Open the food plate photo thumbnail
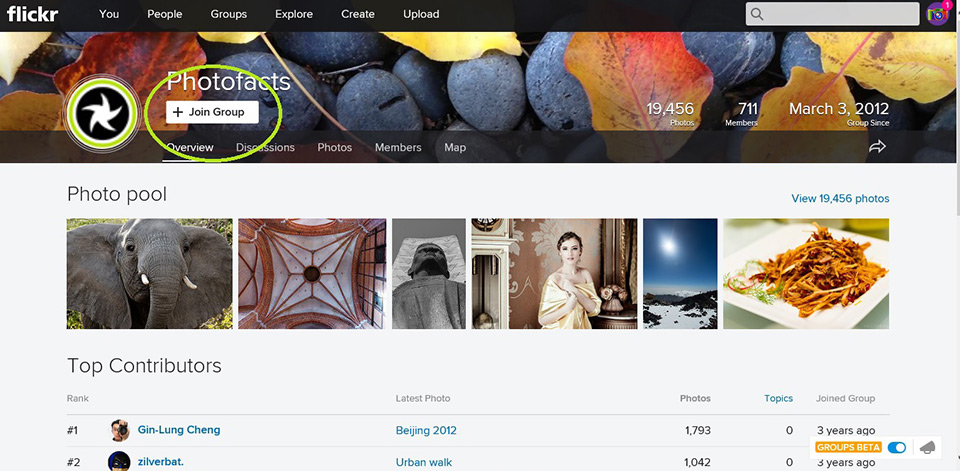This screenshot has height=471, width=960. point(806,274)
